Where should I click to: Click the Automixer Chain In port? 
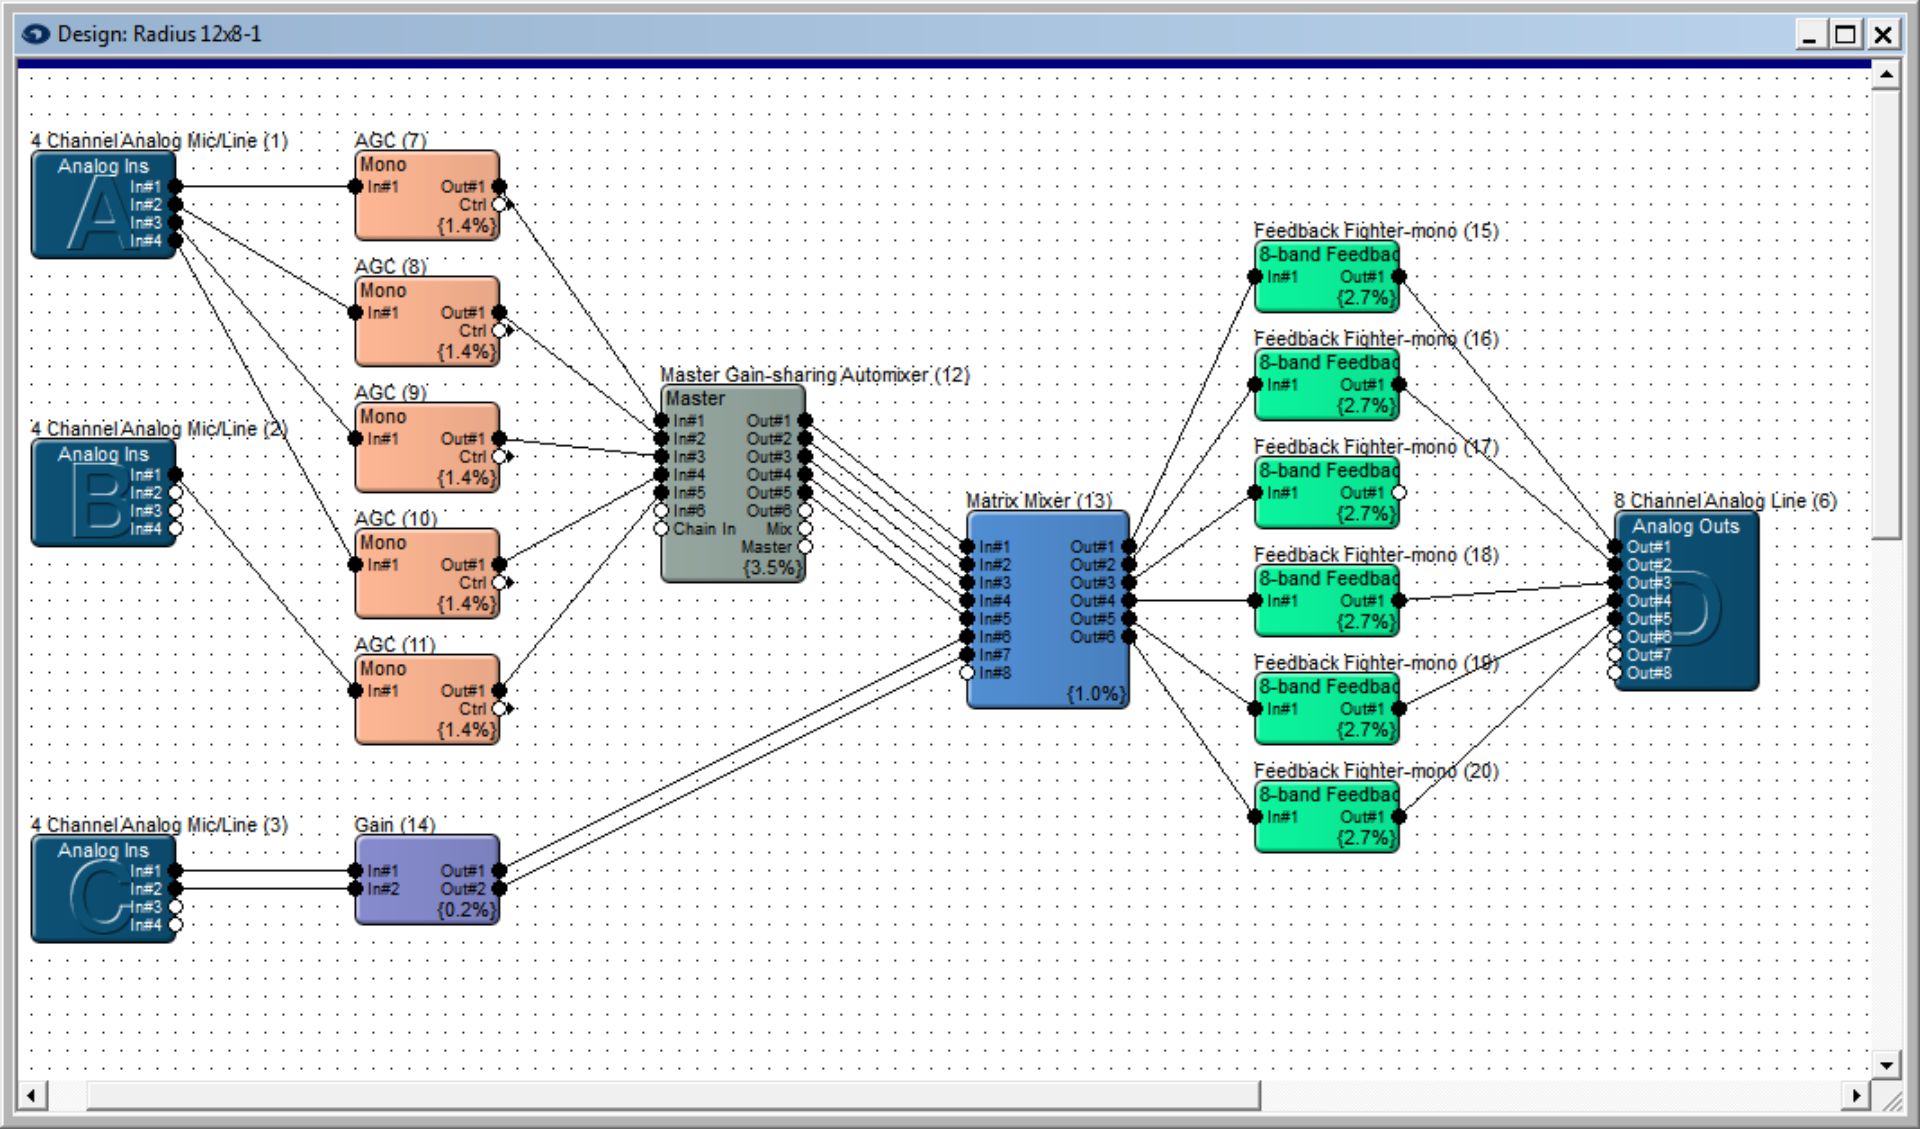coord(661,529)
